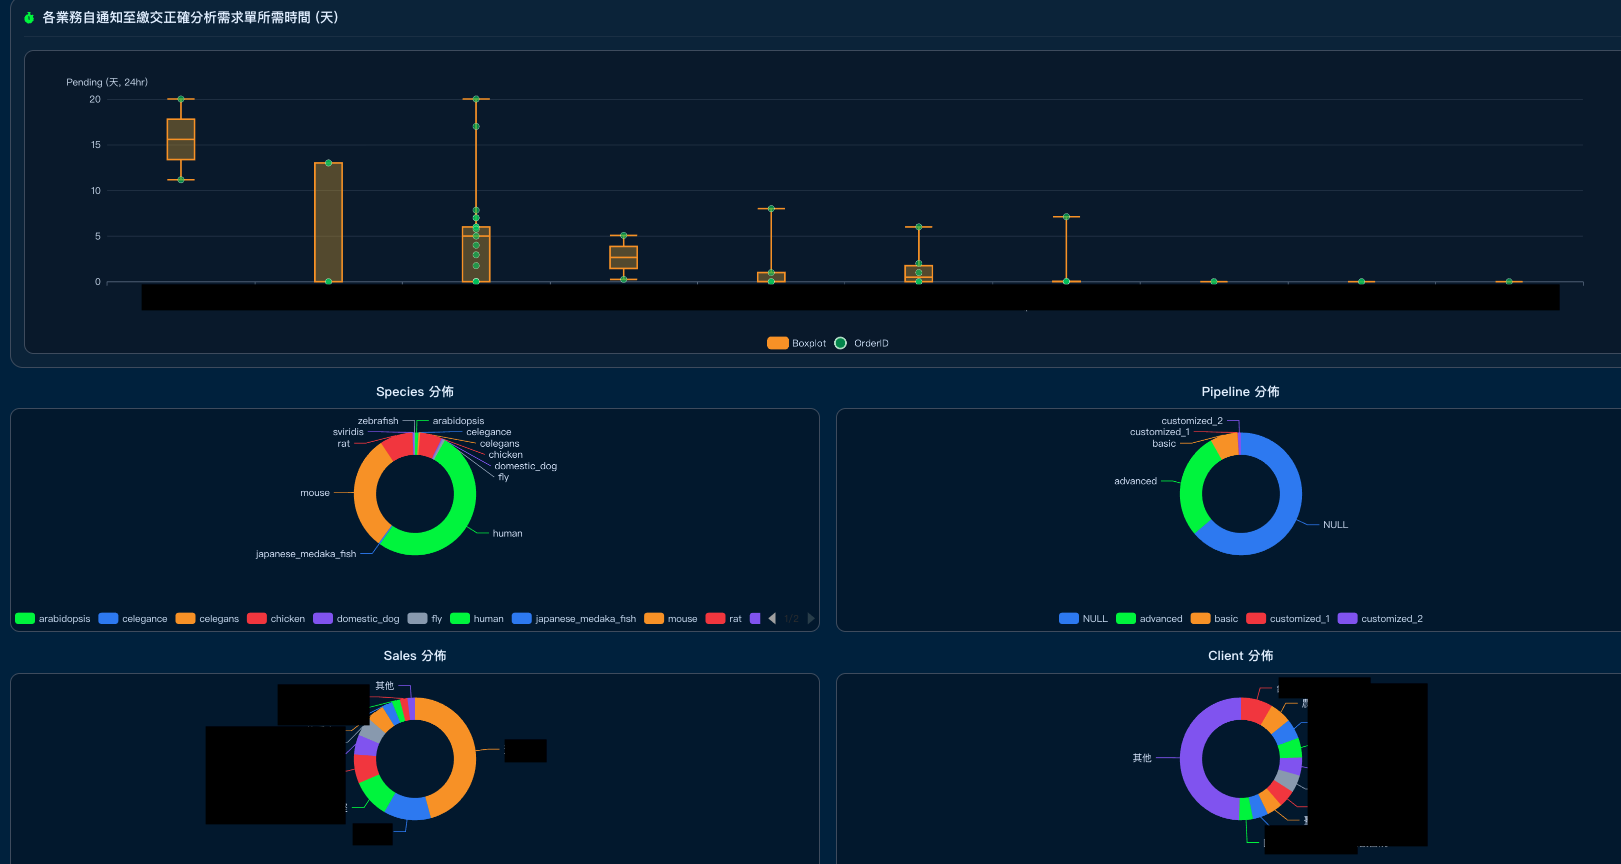Toggle chicken in the Species legend
Screen dimensions: 1621x864
point(276,619)
